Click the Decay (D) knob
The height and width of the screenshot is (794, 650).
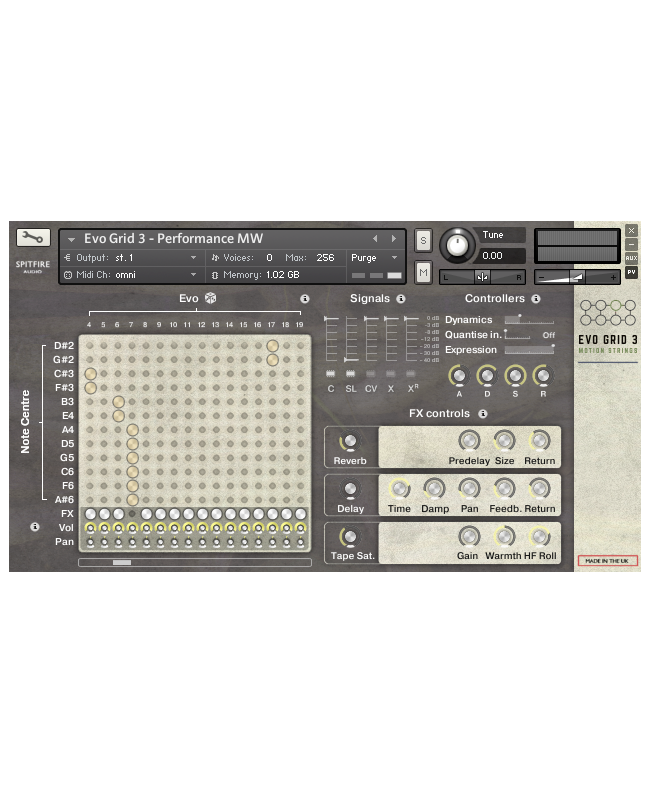(x=487, y=376)
